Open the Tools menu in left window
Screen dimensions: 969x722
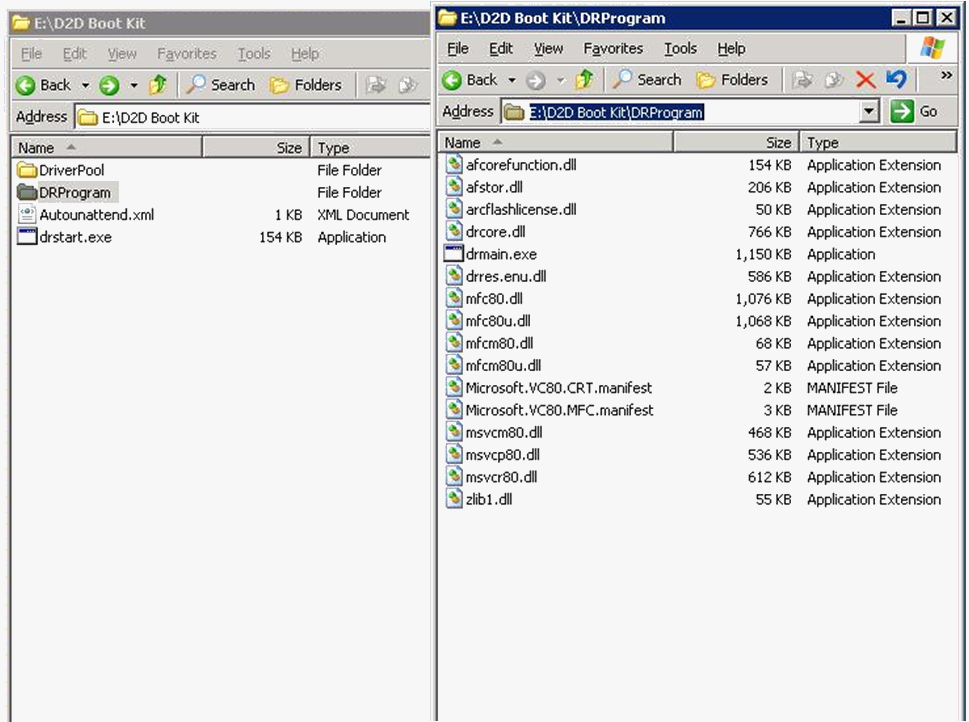tap(254, 54)
